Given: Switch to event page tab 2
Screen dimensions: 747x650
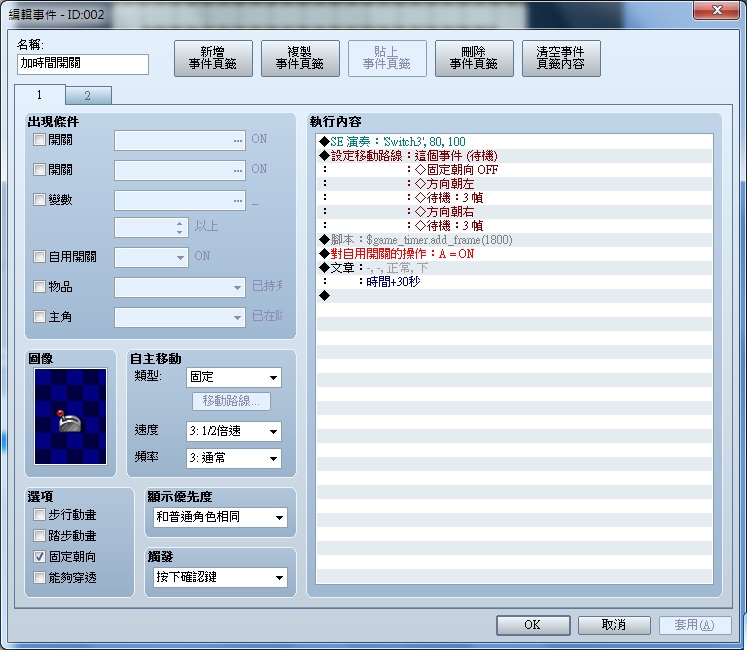Looking at the screenshot, I should click(x=88, y=95).
